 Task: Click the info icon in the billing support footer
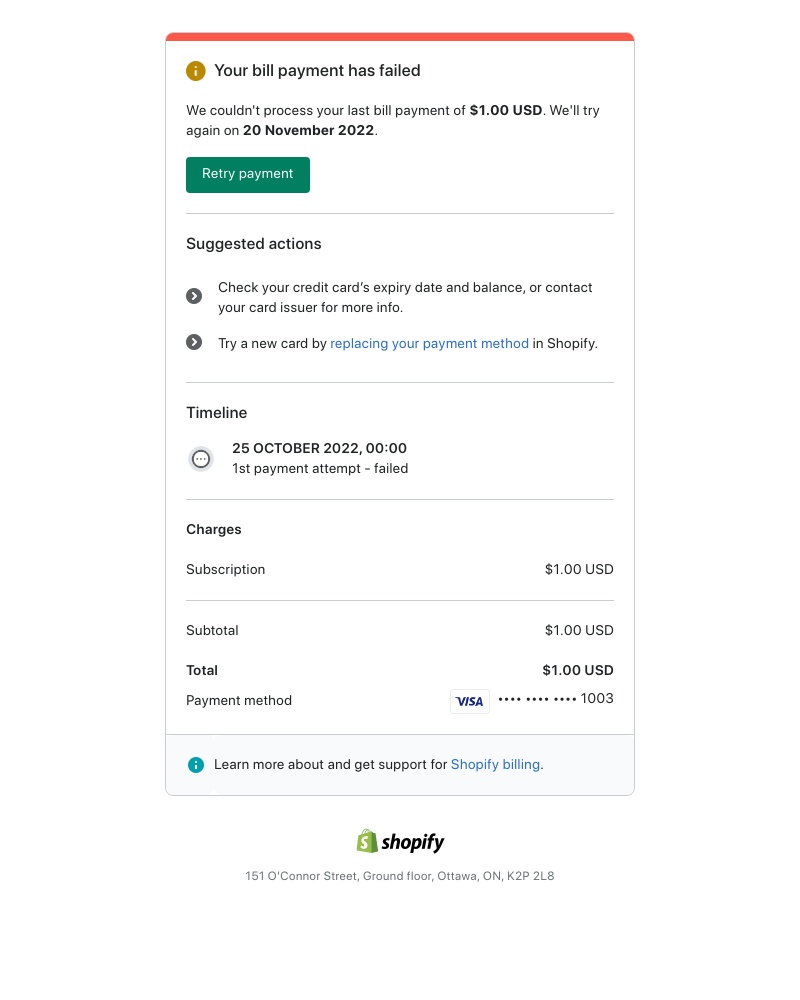coord(196,764)
